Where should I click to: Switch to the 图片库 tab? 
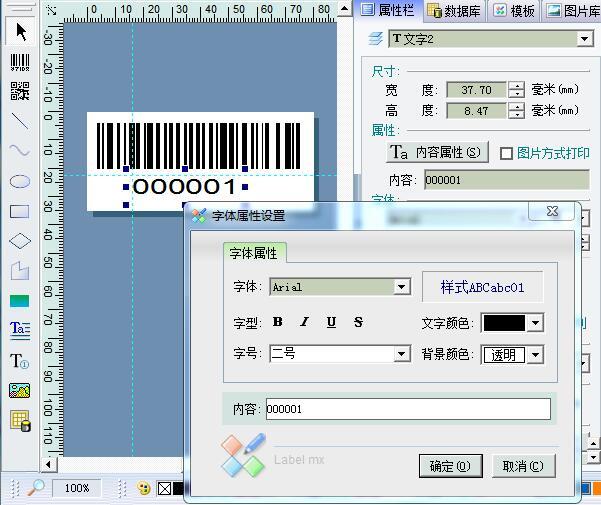(x=573, y=11)
